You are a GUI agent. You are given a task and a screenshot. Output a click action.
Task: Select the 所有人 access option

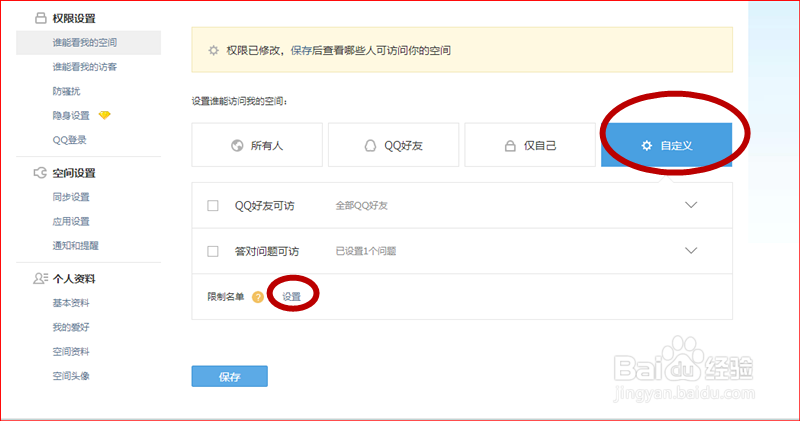[x=257, y=145]
